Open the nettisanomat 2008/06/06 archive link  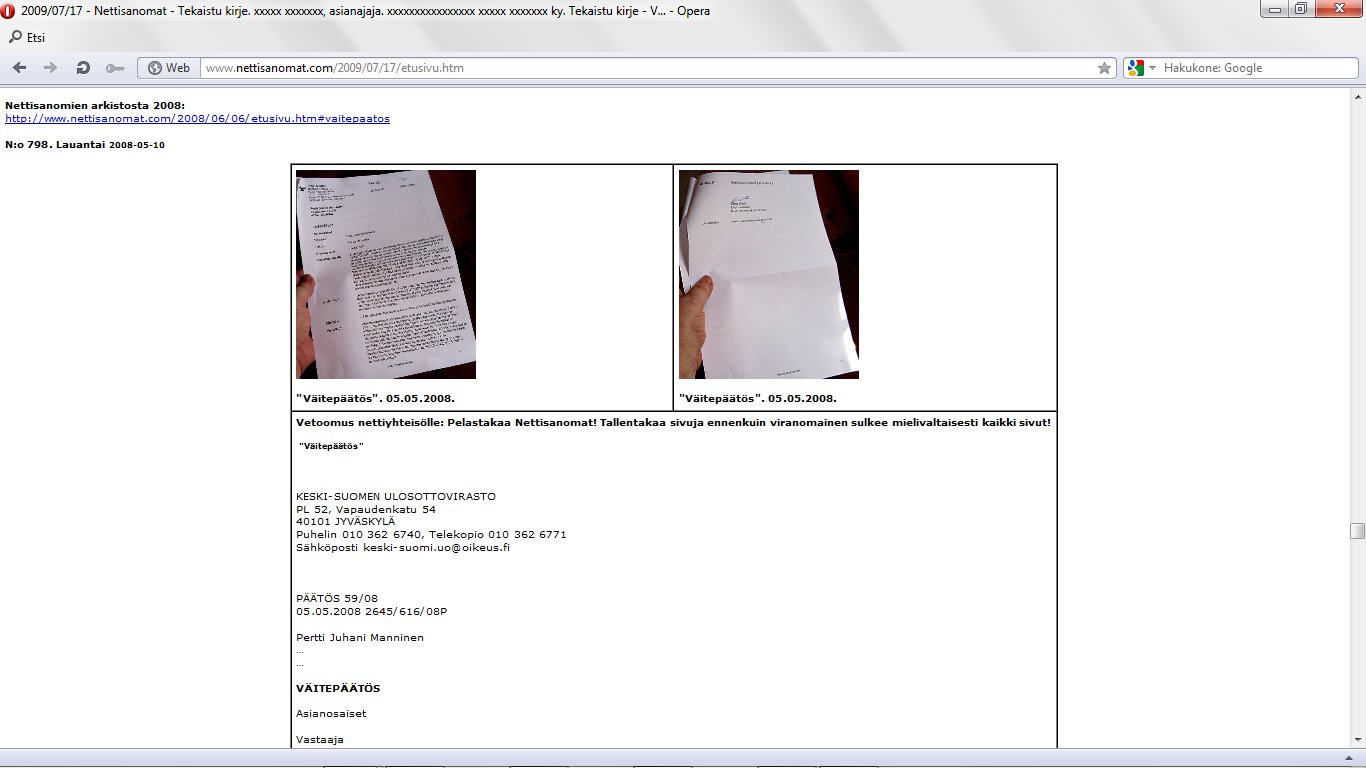pos(197,118)
